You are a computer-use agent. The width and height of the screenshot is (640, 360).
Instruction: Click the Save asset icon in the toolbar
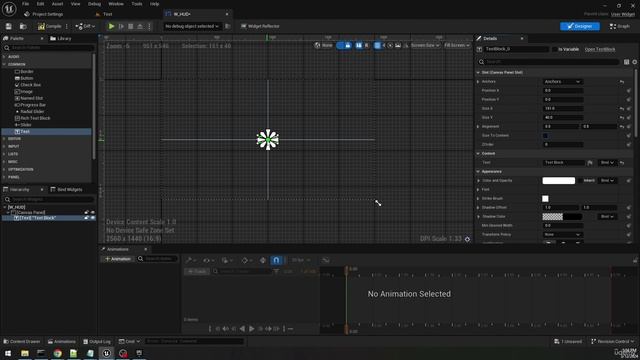pos(9,26)
